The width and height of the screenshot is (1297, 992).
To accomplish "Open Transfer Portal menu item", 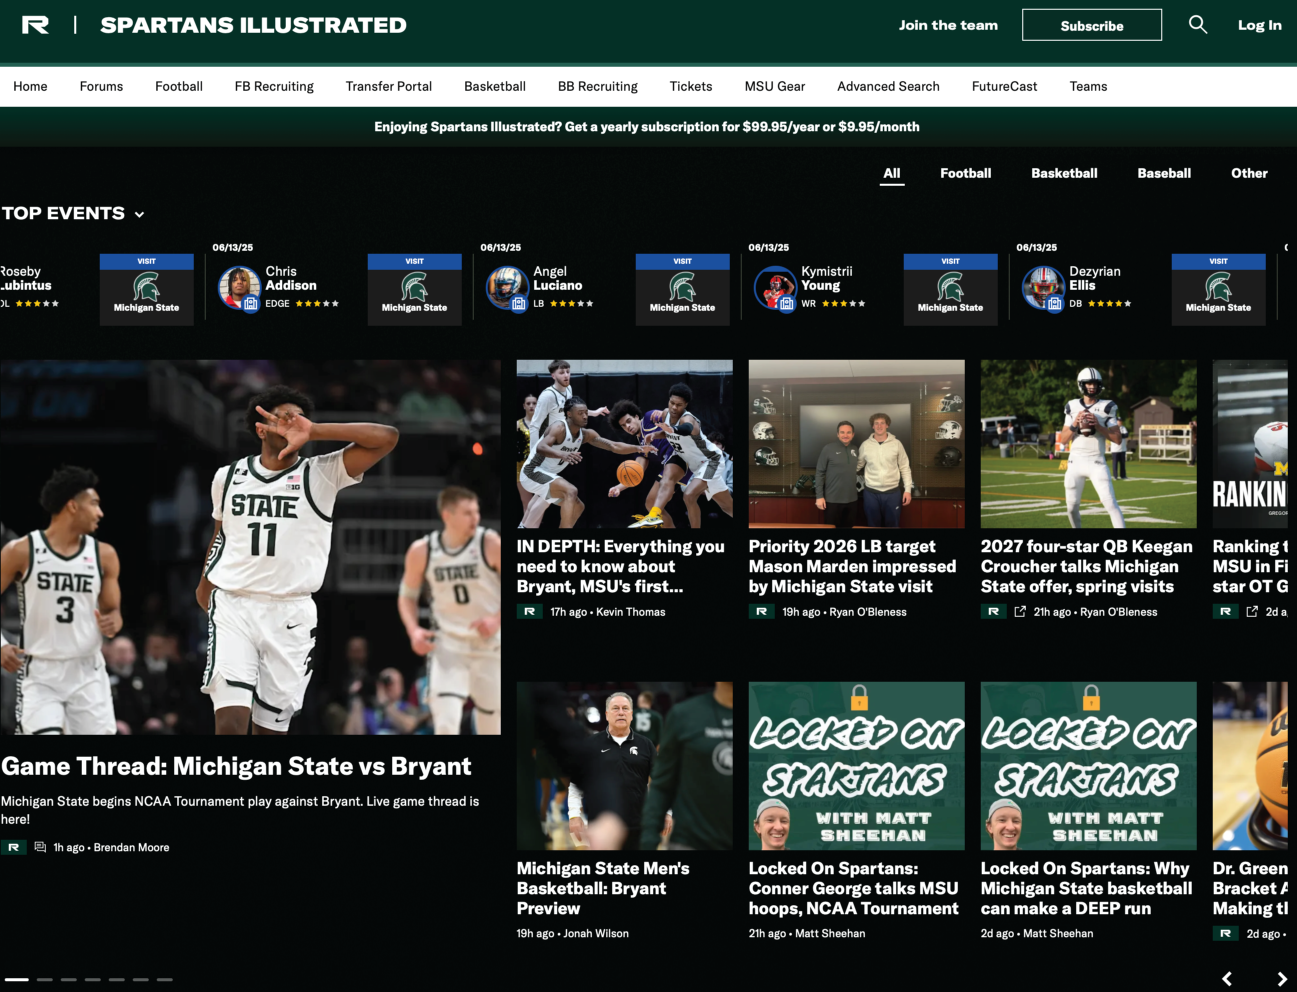I will [x=388, y=86].
